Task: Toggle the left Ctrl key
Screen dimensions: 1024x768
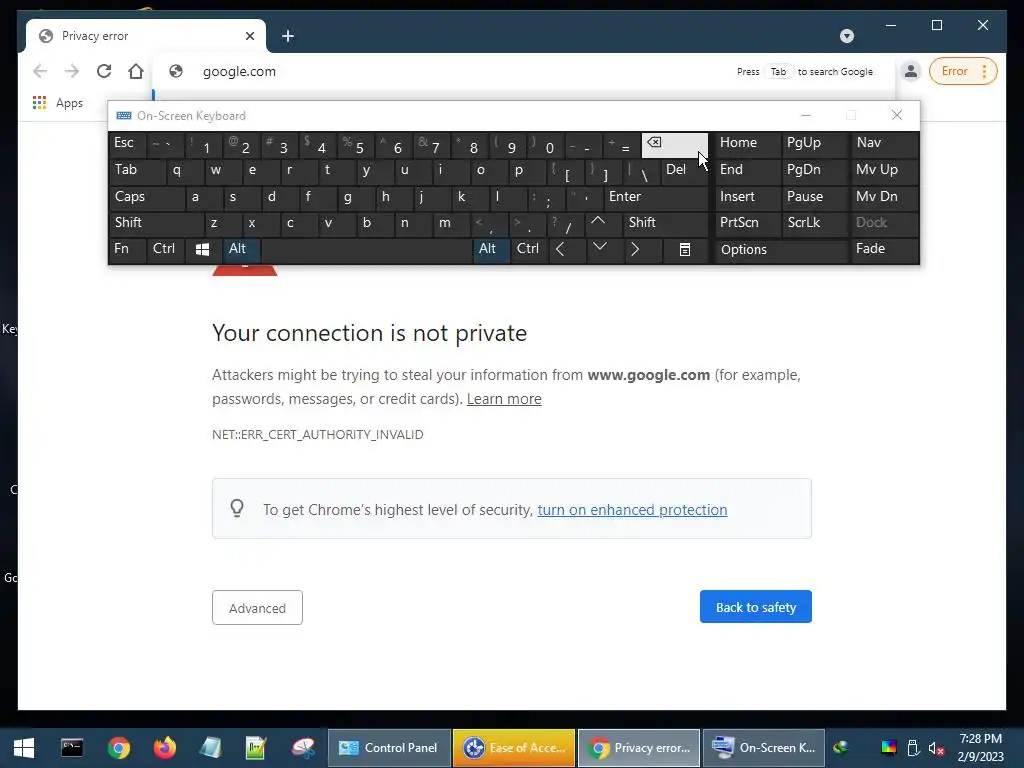Action: click(x=165, y=249)
